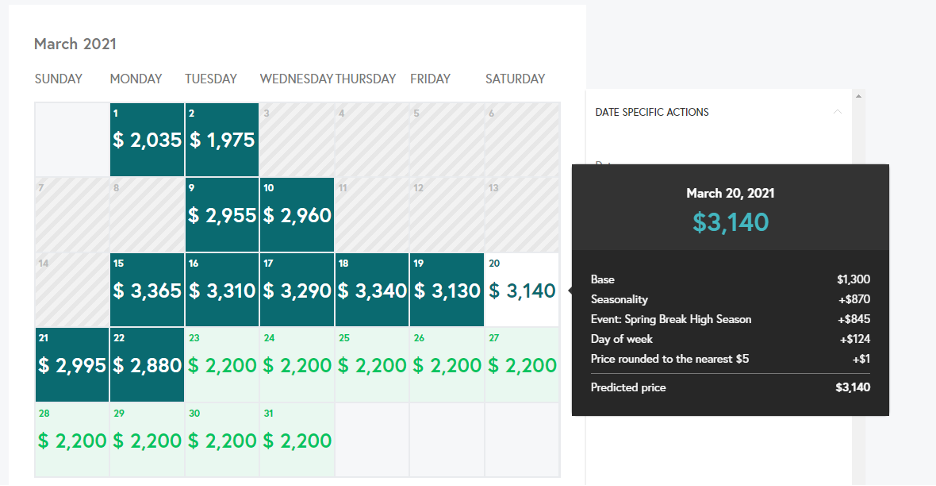Click the panel scrollbar up arrow
The height and width of the screenshot is (486, 936).
tap(858, 96)
